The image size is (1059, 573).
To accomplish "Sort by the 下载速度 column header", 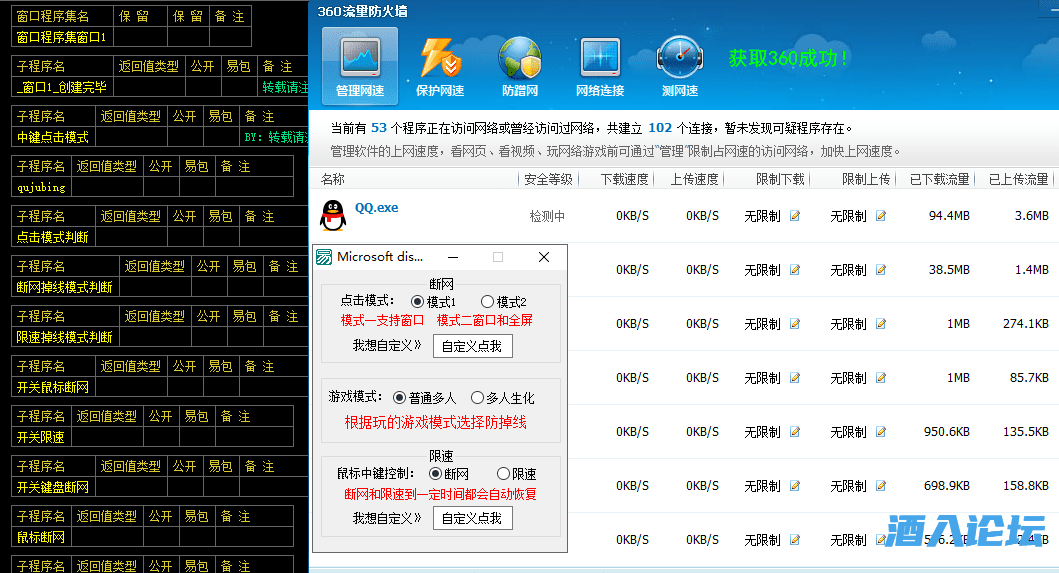I will tap(624, 179).
